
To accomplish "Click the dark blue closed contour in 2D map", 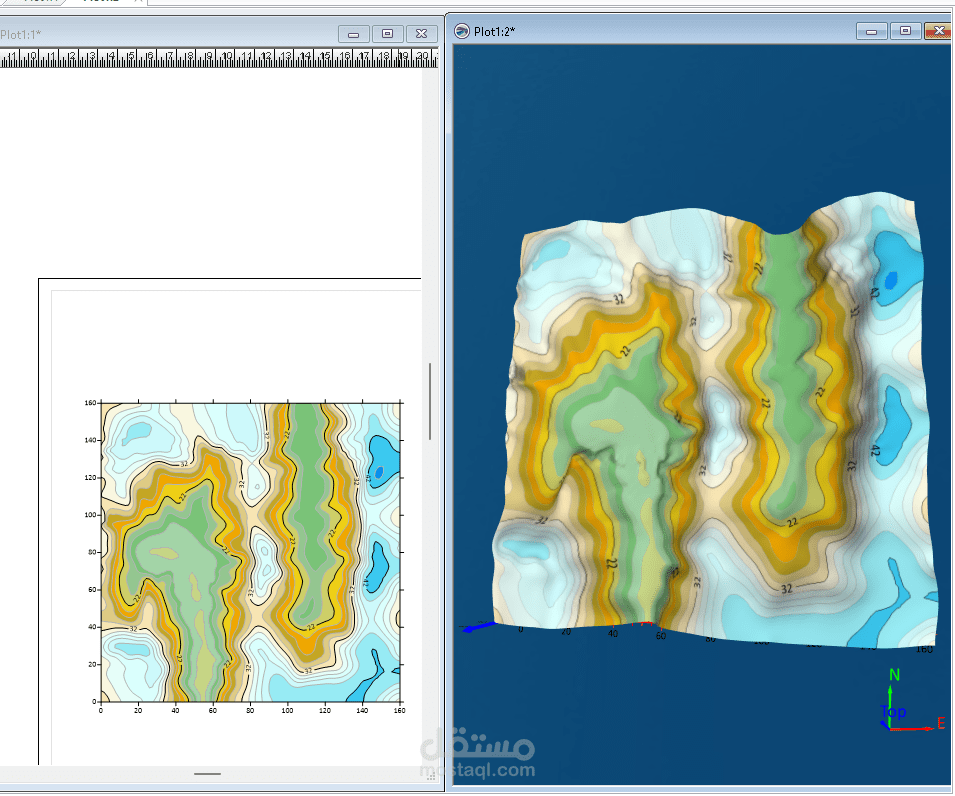I will (379, 472).
